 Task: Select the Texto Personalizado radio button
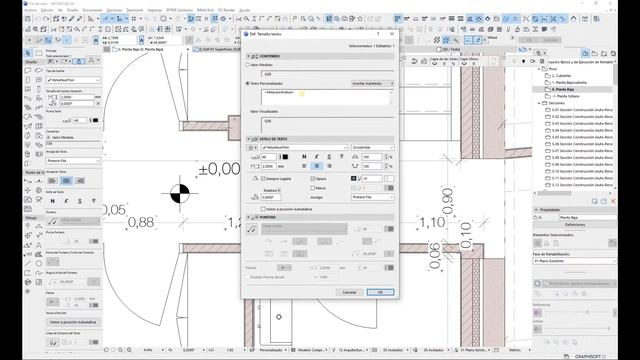click(x=247, y=83)
